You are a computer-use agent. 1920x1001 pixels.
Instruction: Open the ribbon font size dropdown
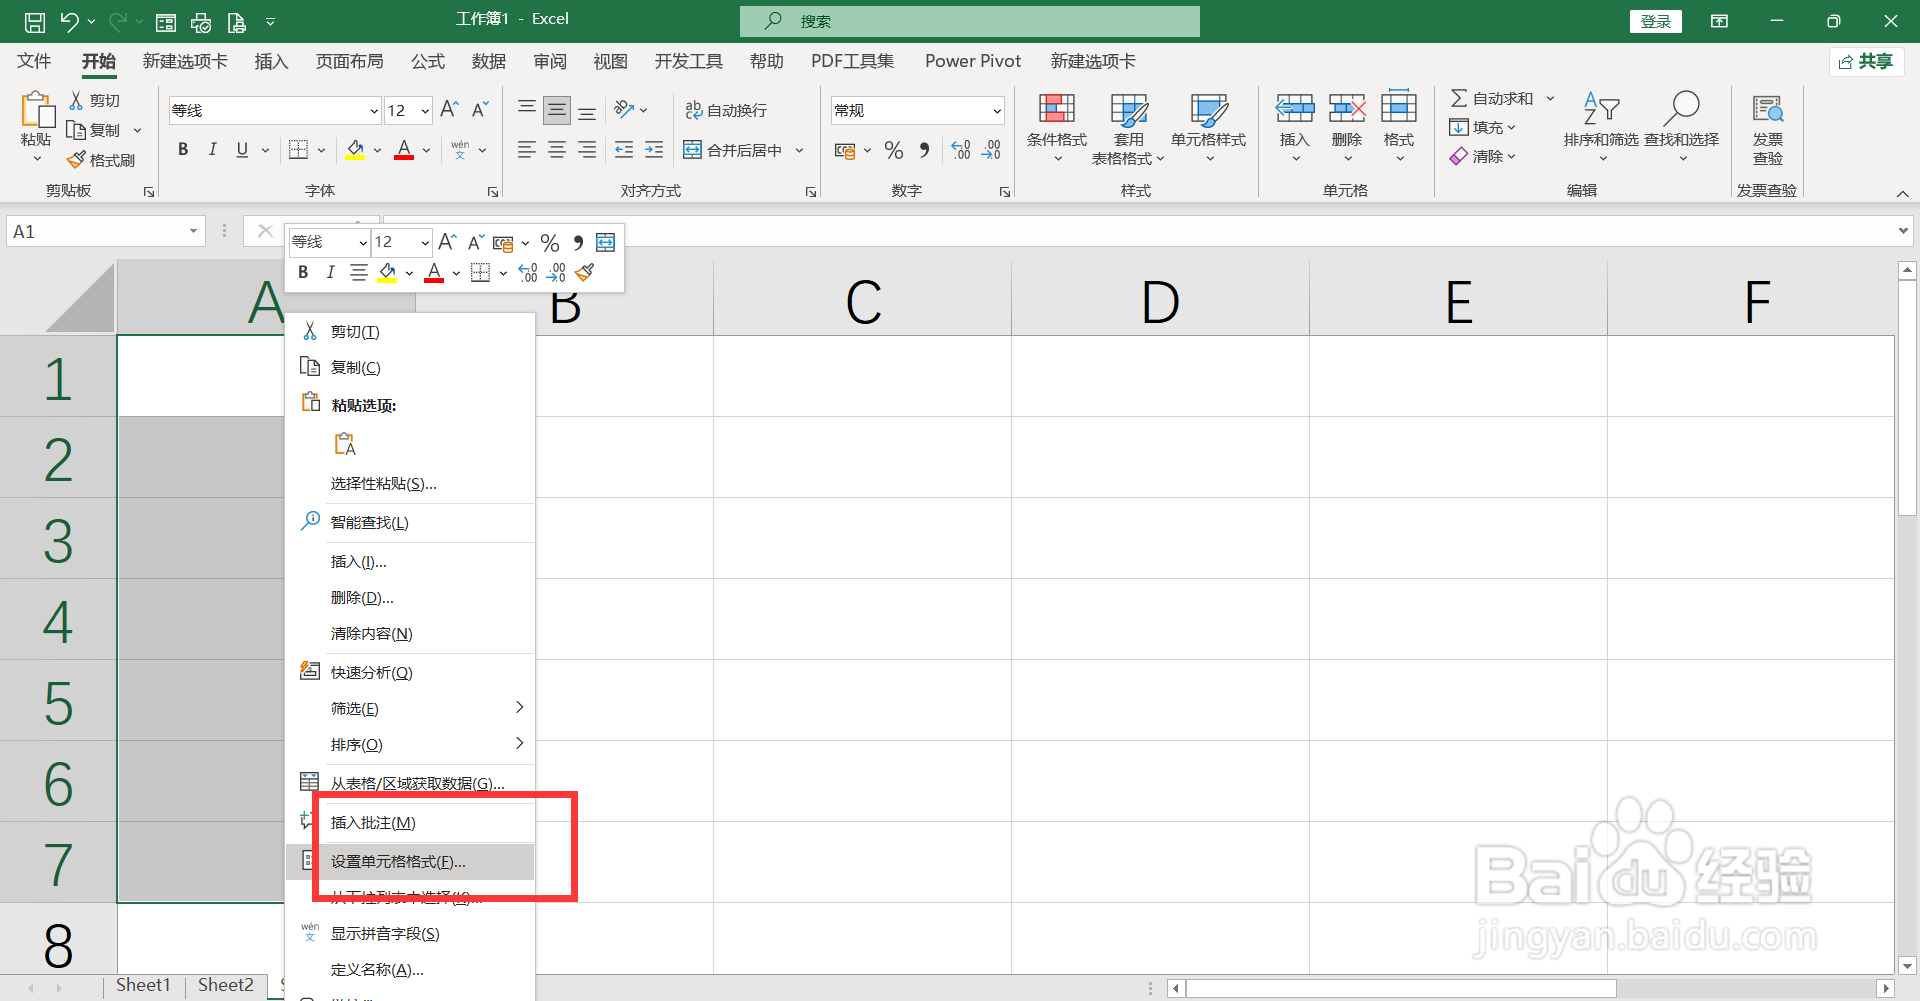point(425,111)
